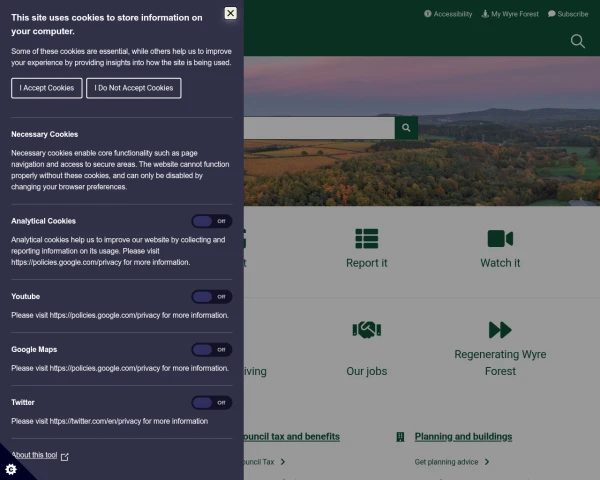This screenshot has height=480, width=600.
Task: Click the cookie settings gear icon
Action: [x=11, y=469]
